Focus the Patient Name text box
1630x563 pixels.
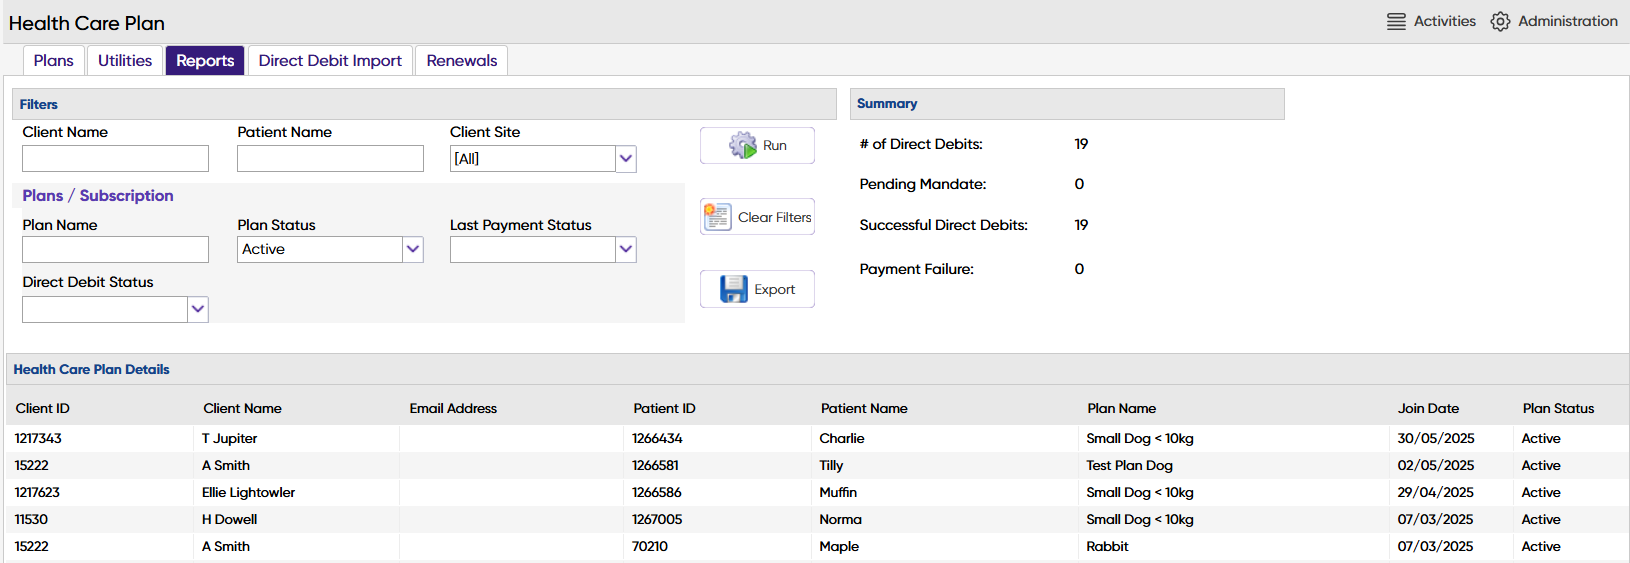pos(330,159)
